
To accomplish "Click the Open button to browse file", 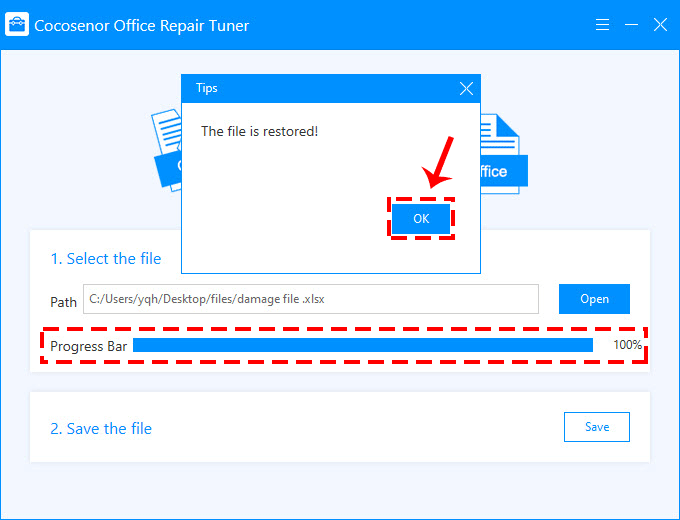I will tap(594, 299).
